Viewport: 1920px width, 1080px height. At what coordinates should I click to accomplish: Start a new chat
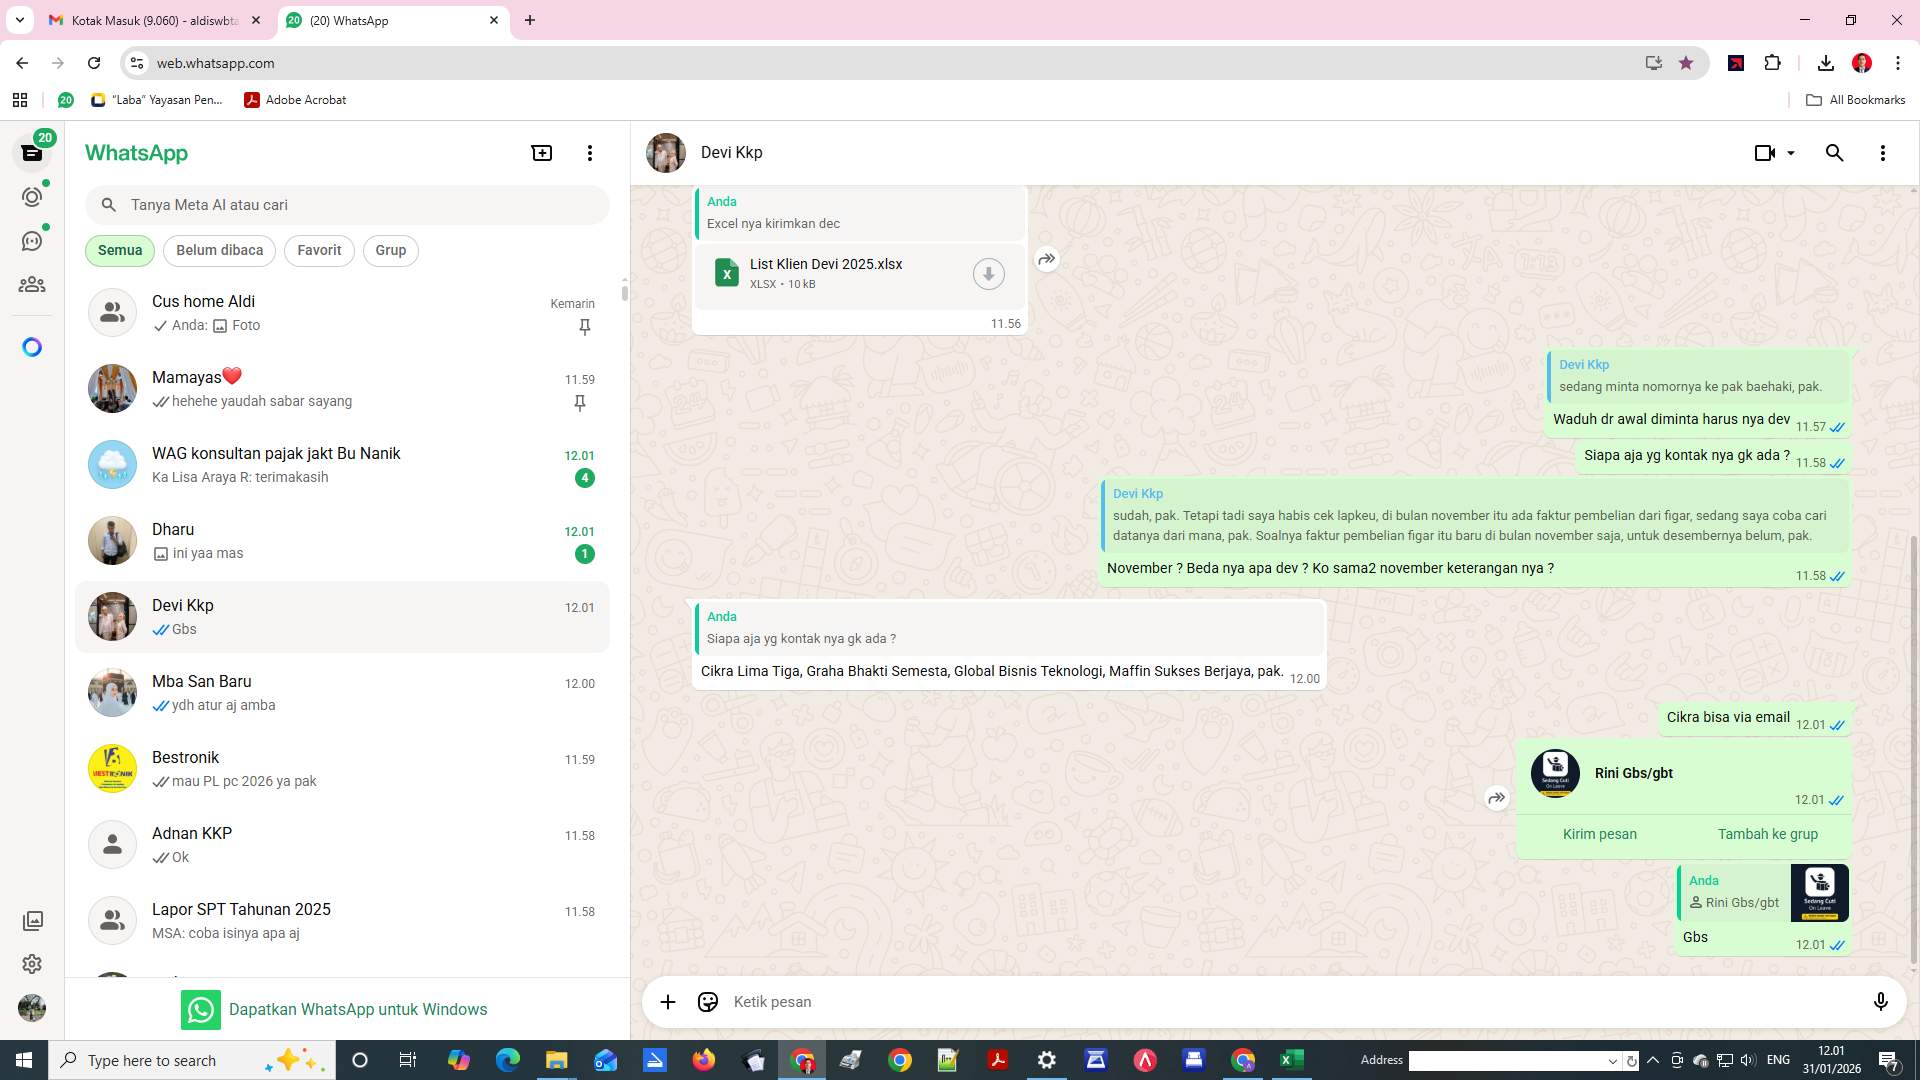point(541,152)
